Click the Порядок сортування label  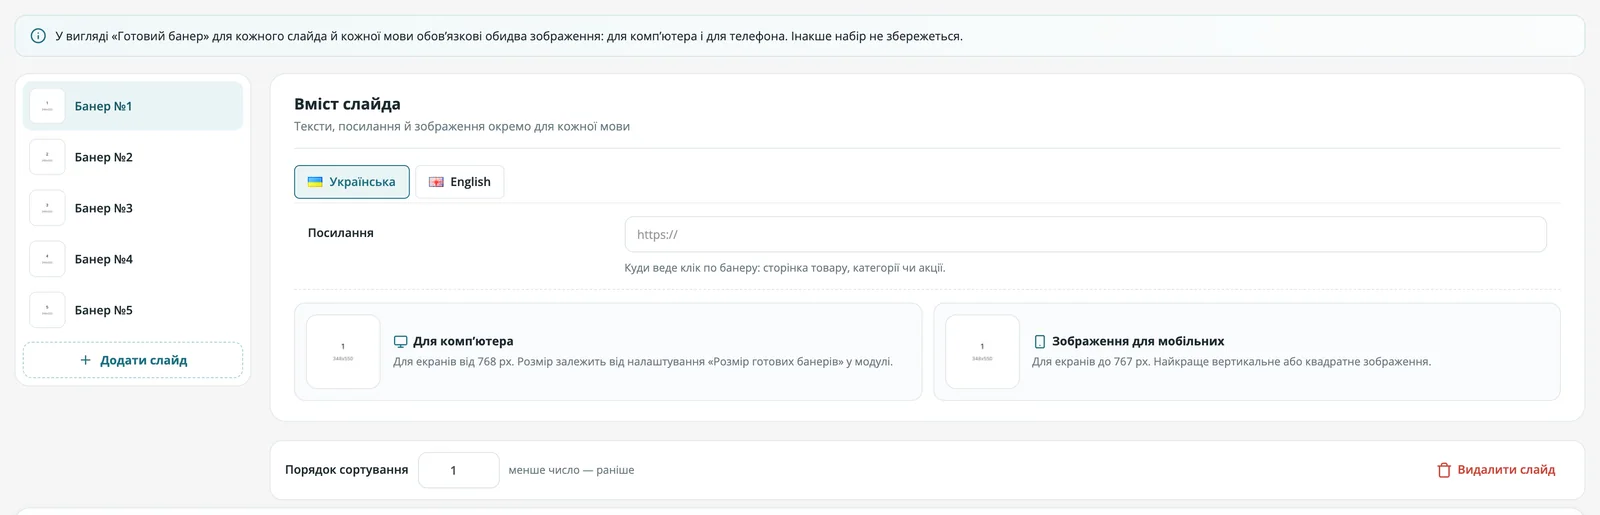click(x=347, y=470)
